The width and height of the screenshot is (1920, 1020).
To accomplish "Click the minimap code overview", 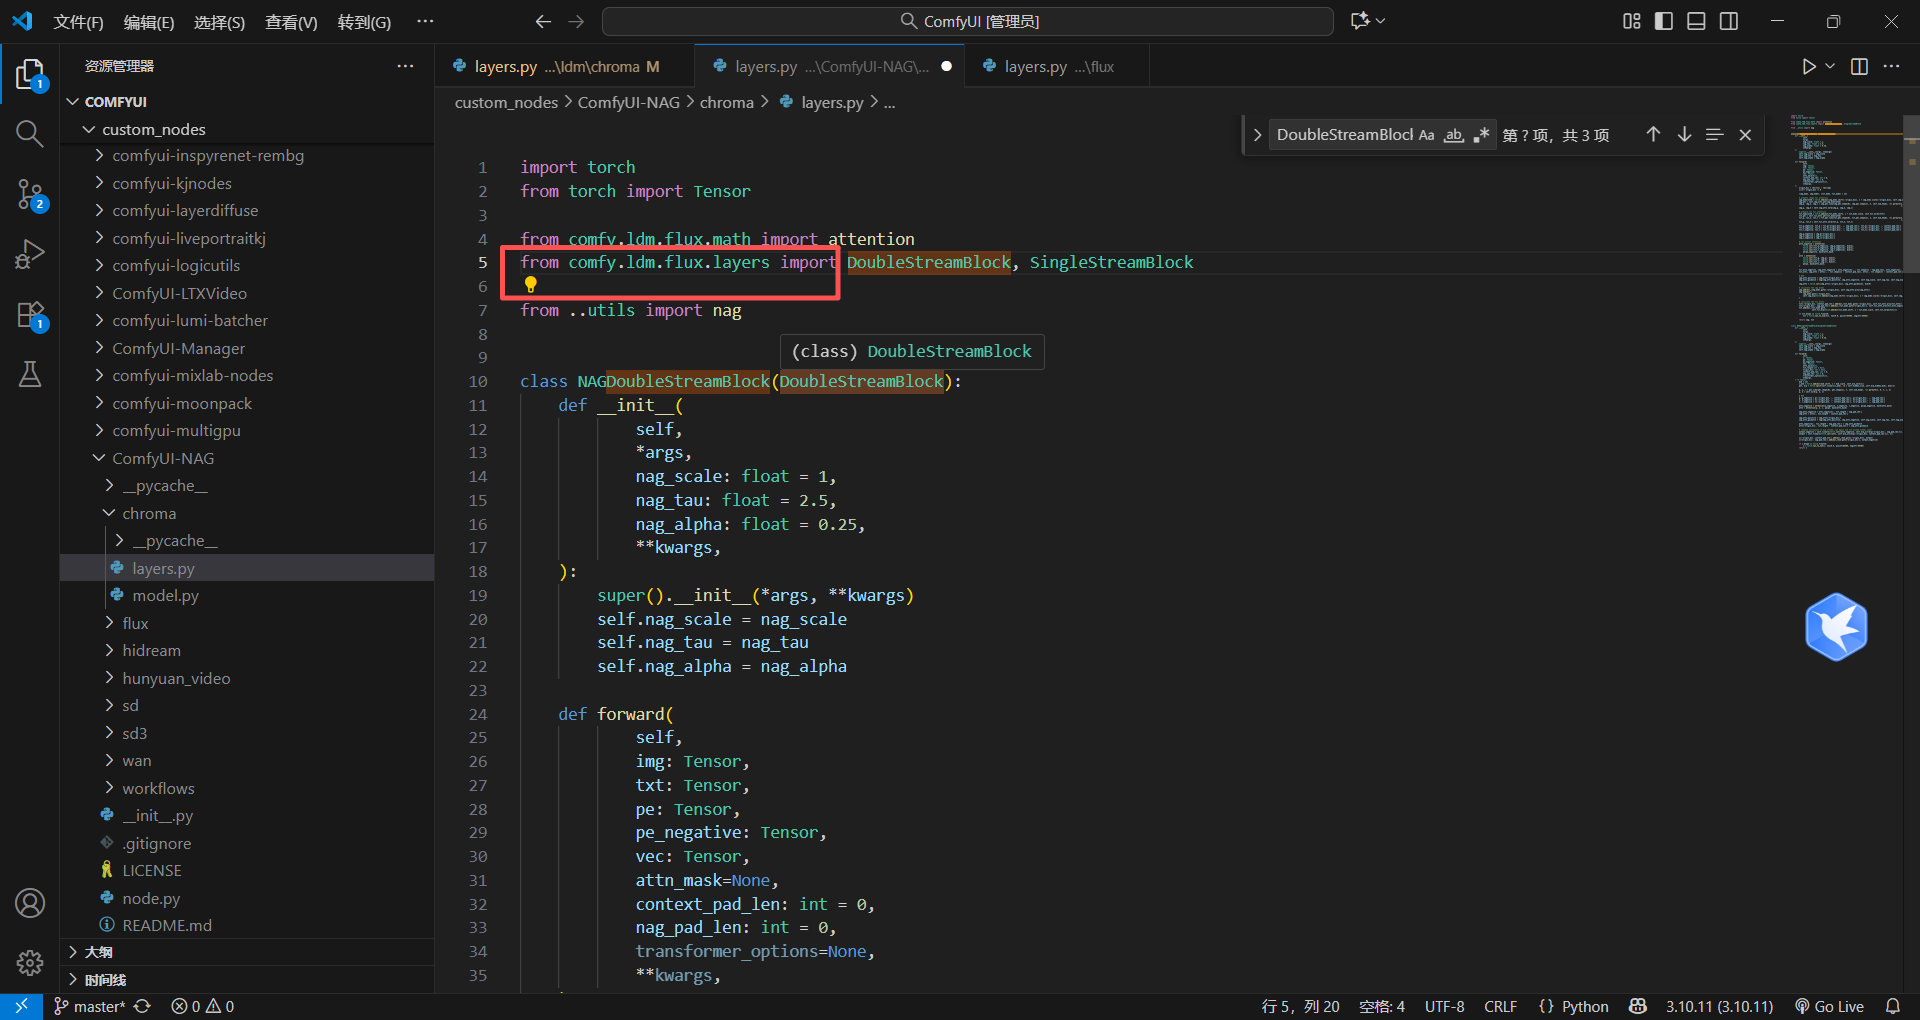I will tap(1846, 282).
